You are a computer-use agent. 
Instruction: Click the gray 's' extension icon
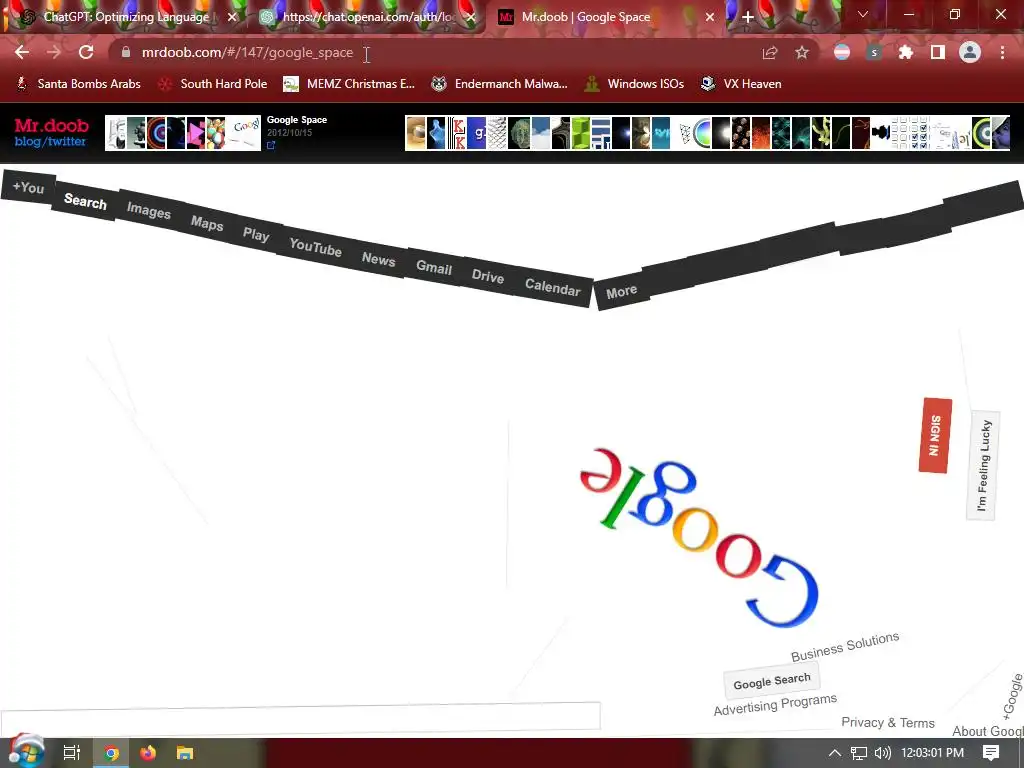(x=874, y=52)
